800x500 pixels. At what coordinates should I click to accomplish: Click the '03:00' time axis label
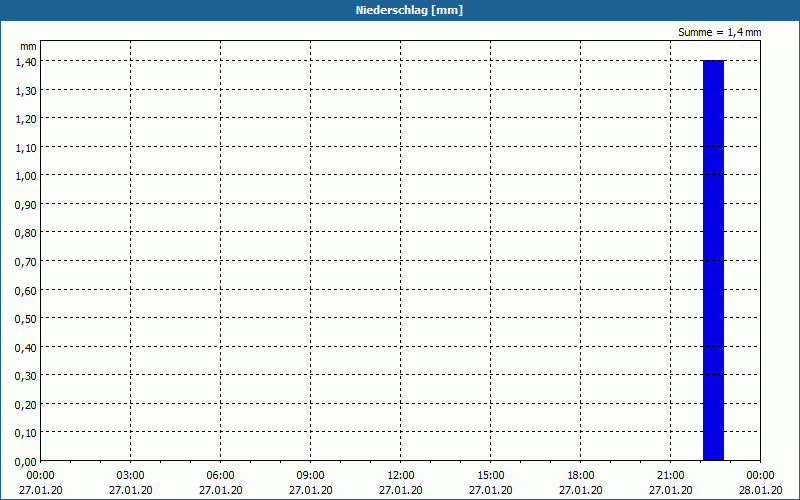pos(131,476)
